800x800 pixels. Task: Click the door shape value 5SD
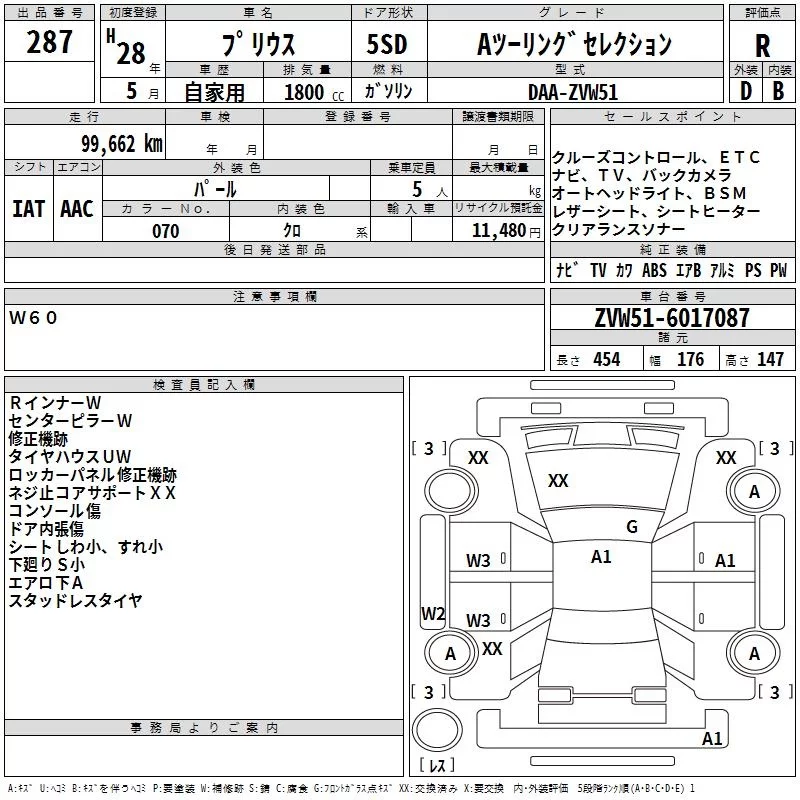[387, 44]
